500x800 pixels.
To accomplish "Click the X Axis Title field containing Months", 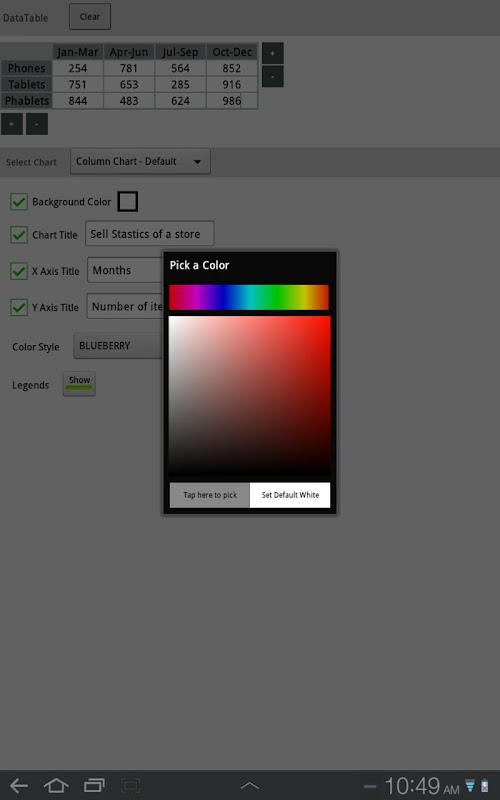I will (x=126, y=270).
